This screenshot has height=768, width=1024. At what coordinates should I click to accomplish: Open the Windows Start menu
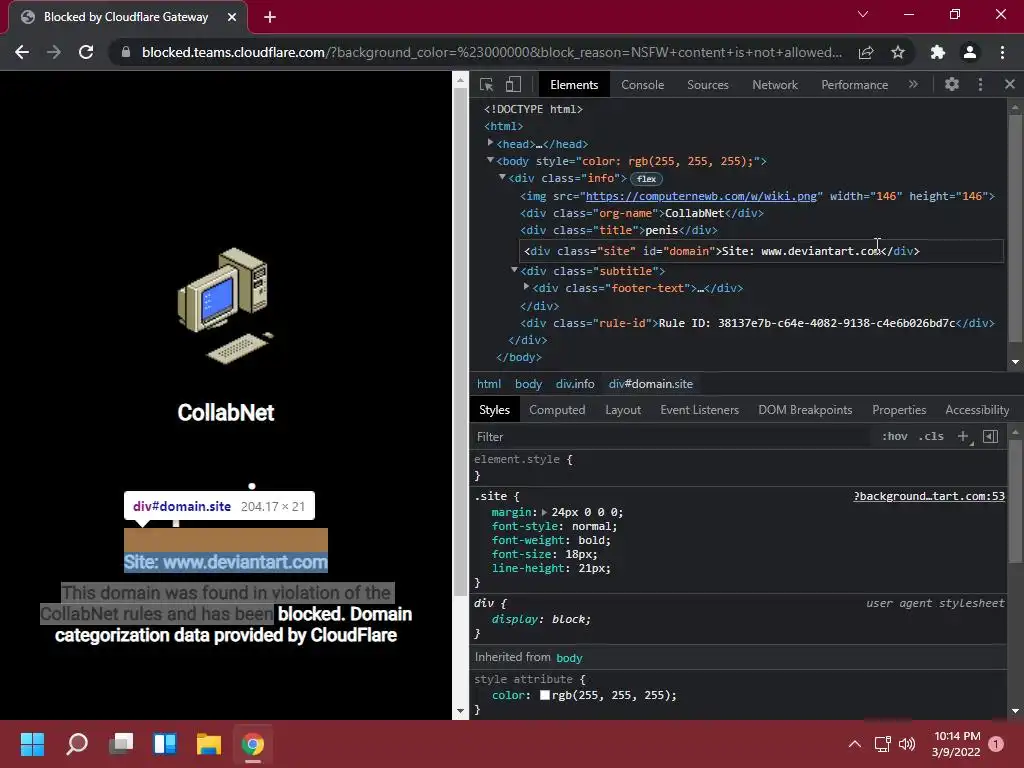(32, 744)
